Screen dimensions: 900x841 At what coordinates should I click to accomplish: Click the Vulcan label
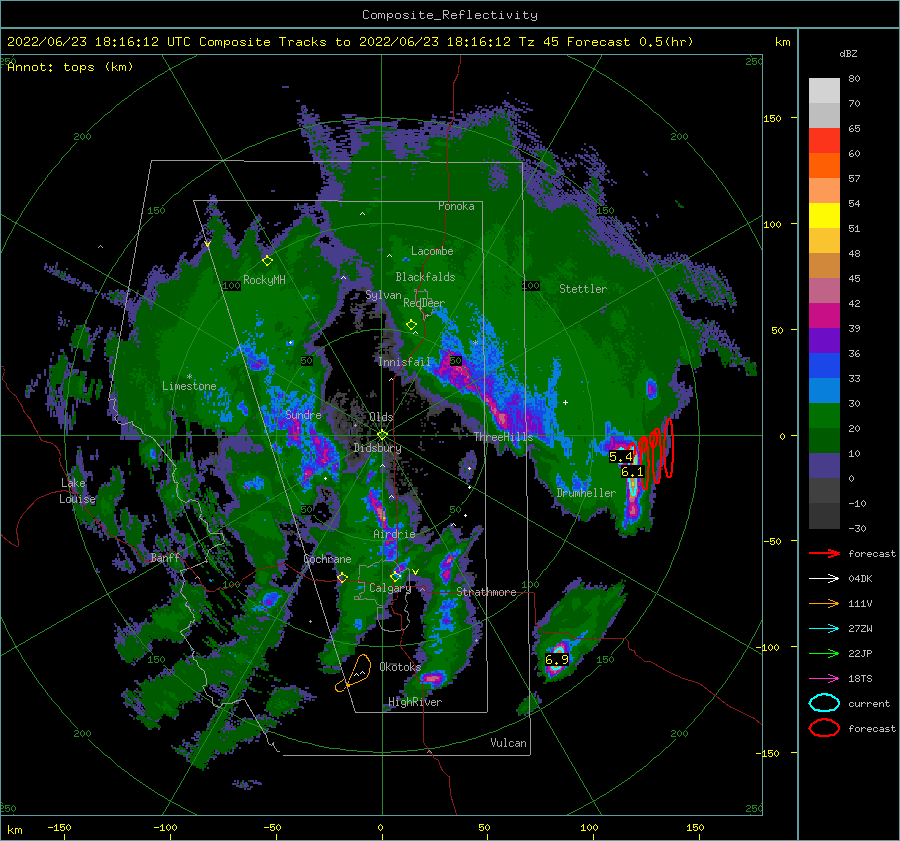(508, 743)
